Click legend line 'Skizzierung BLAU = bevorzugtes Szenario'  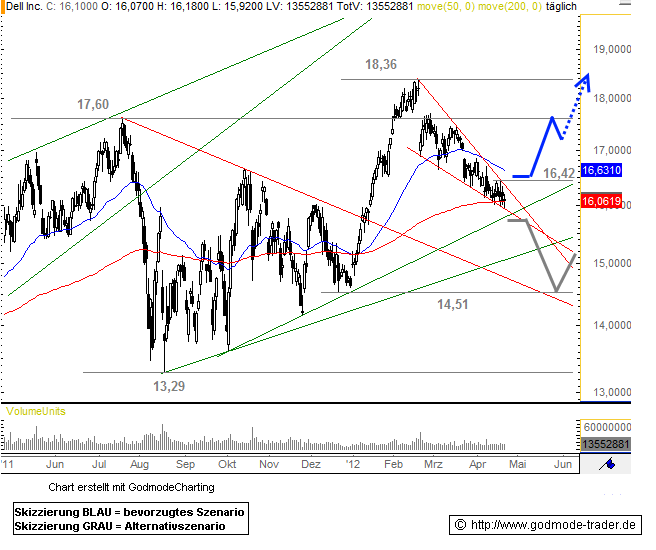pyautogui.click(x=129, y=512)
